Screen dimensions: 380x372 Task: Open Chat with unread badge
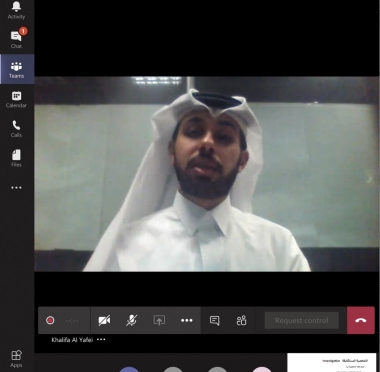[16, 39]
